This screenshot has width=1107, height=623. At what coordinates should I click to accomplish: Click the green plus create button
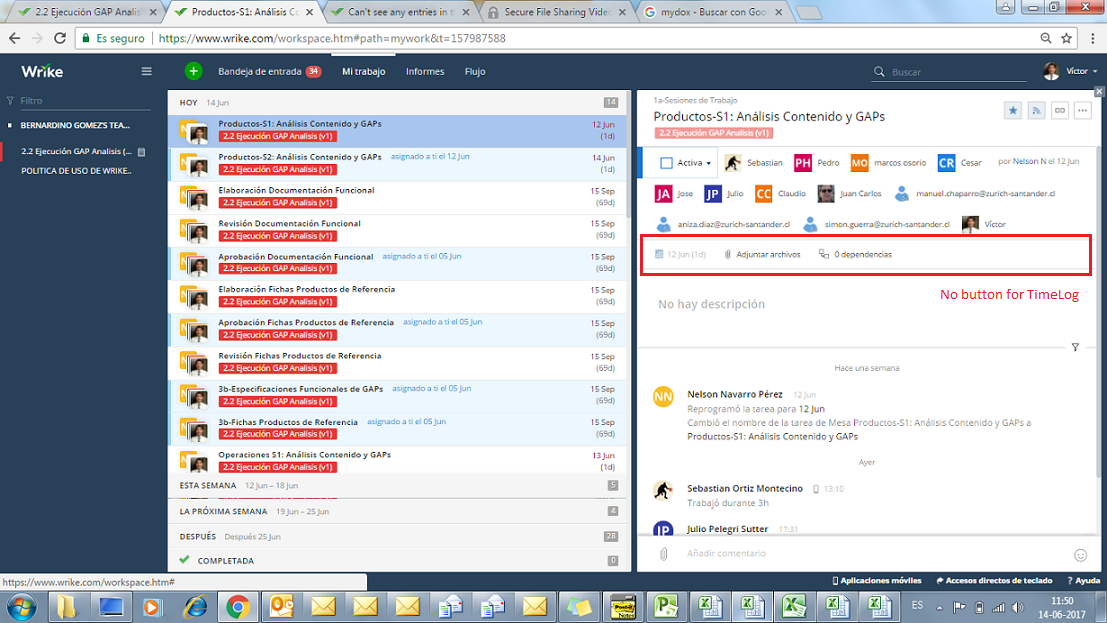pos(193,71)
